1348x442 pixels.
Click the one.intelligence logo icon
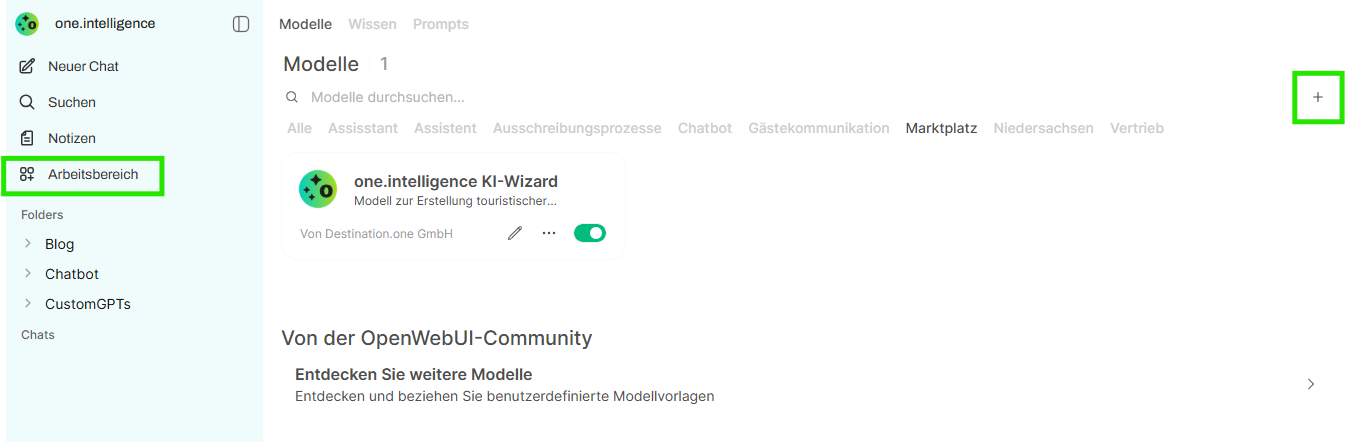click(x=27, y=24)
